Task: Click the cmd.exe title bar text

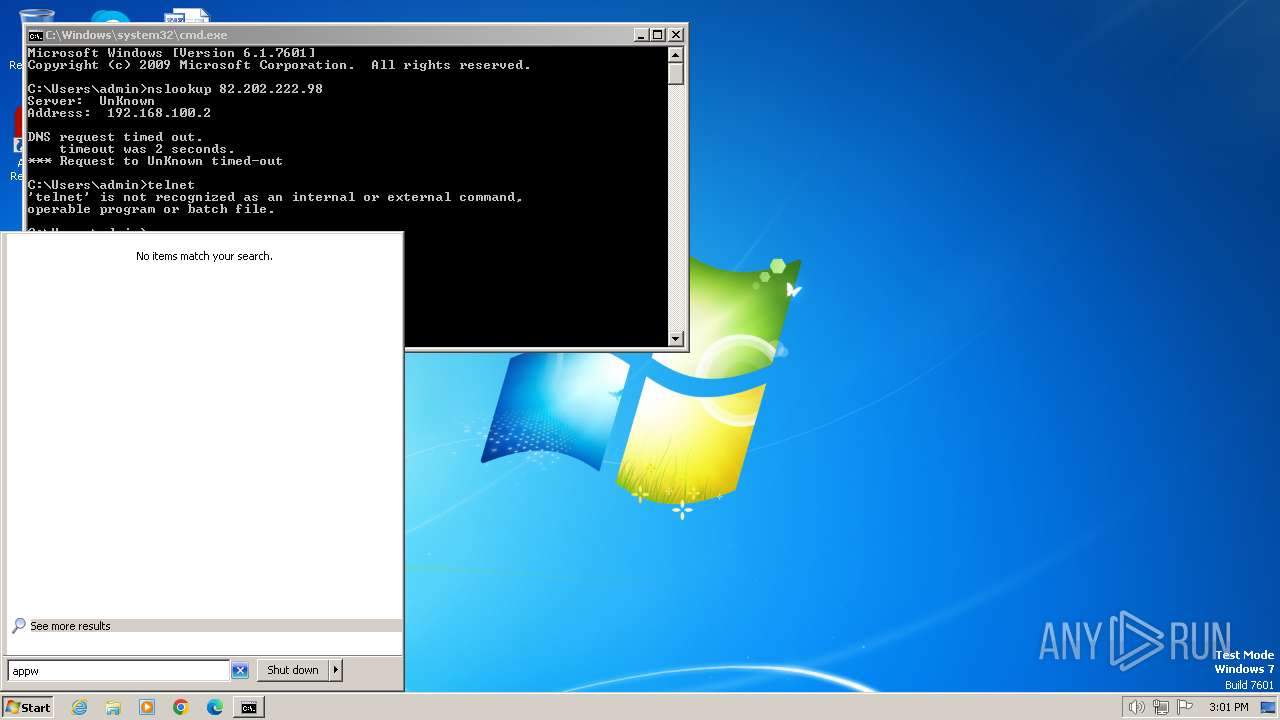Action: click(136, 35)
